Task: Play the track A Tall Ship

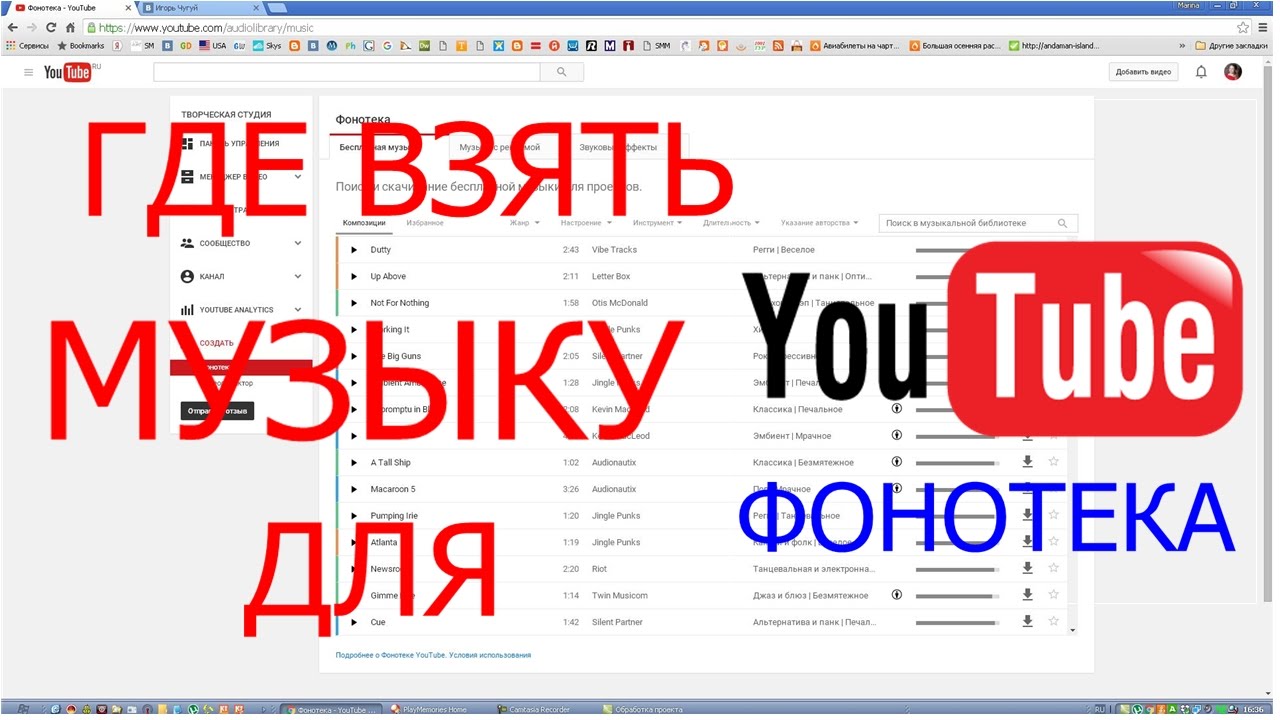Action: [x=354, y=463]
